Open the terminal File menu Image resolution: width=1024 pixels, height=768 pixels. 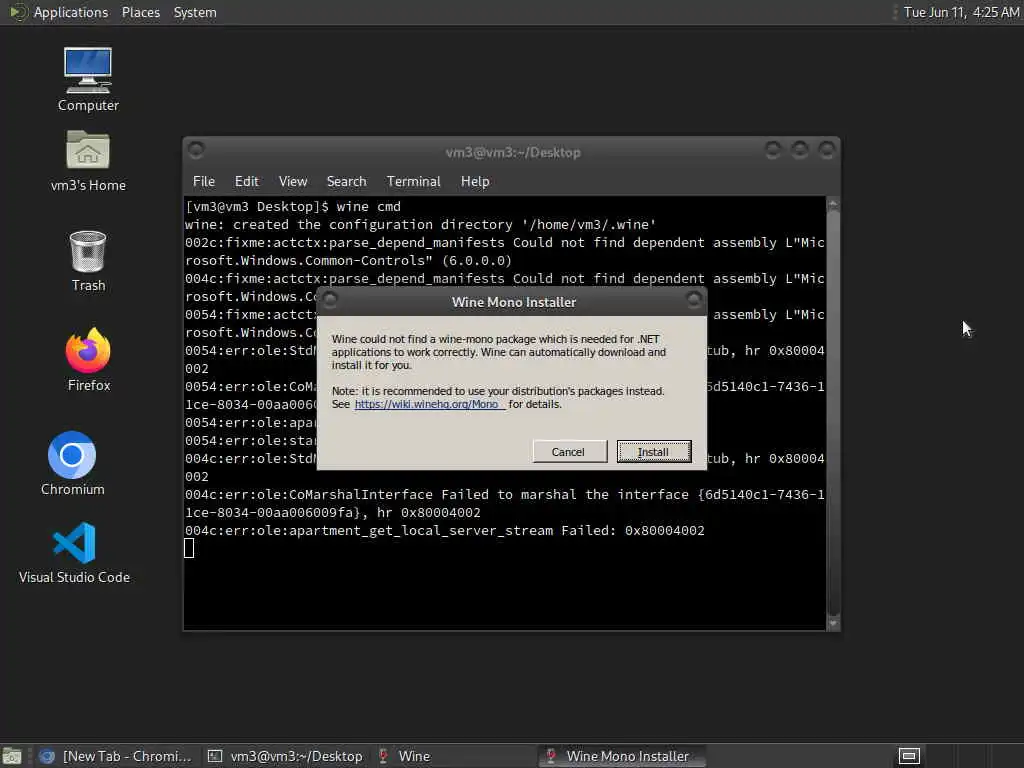(x=204, y=182)
